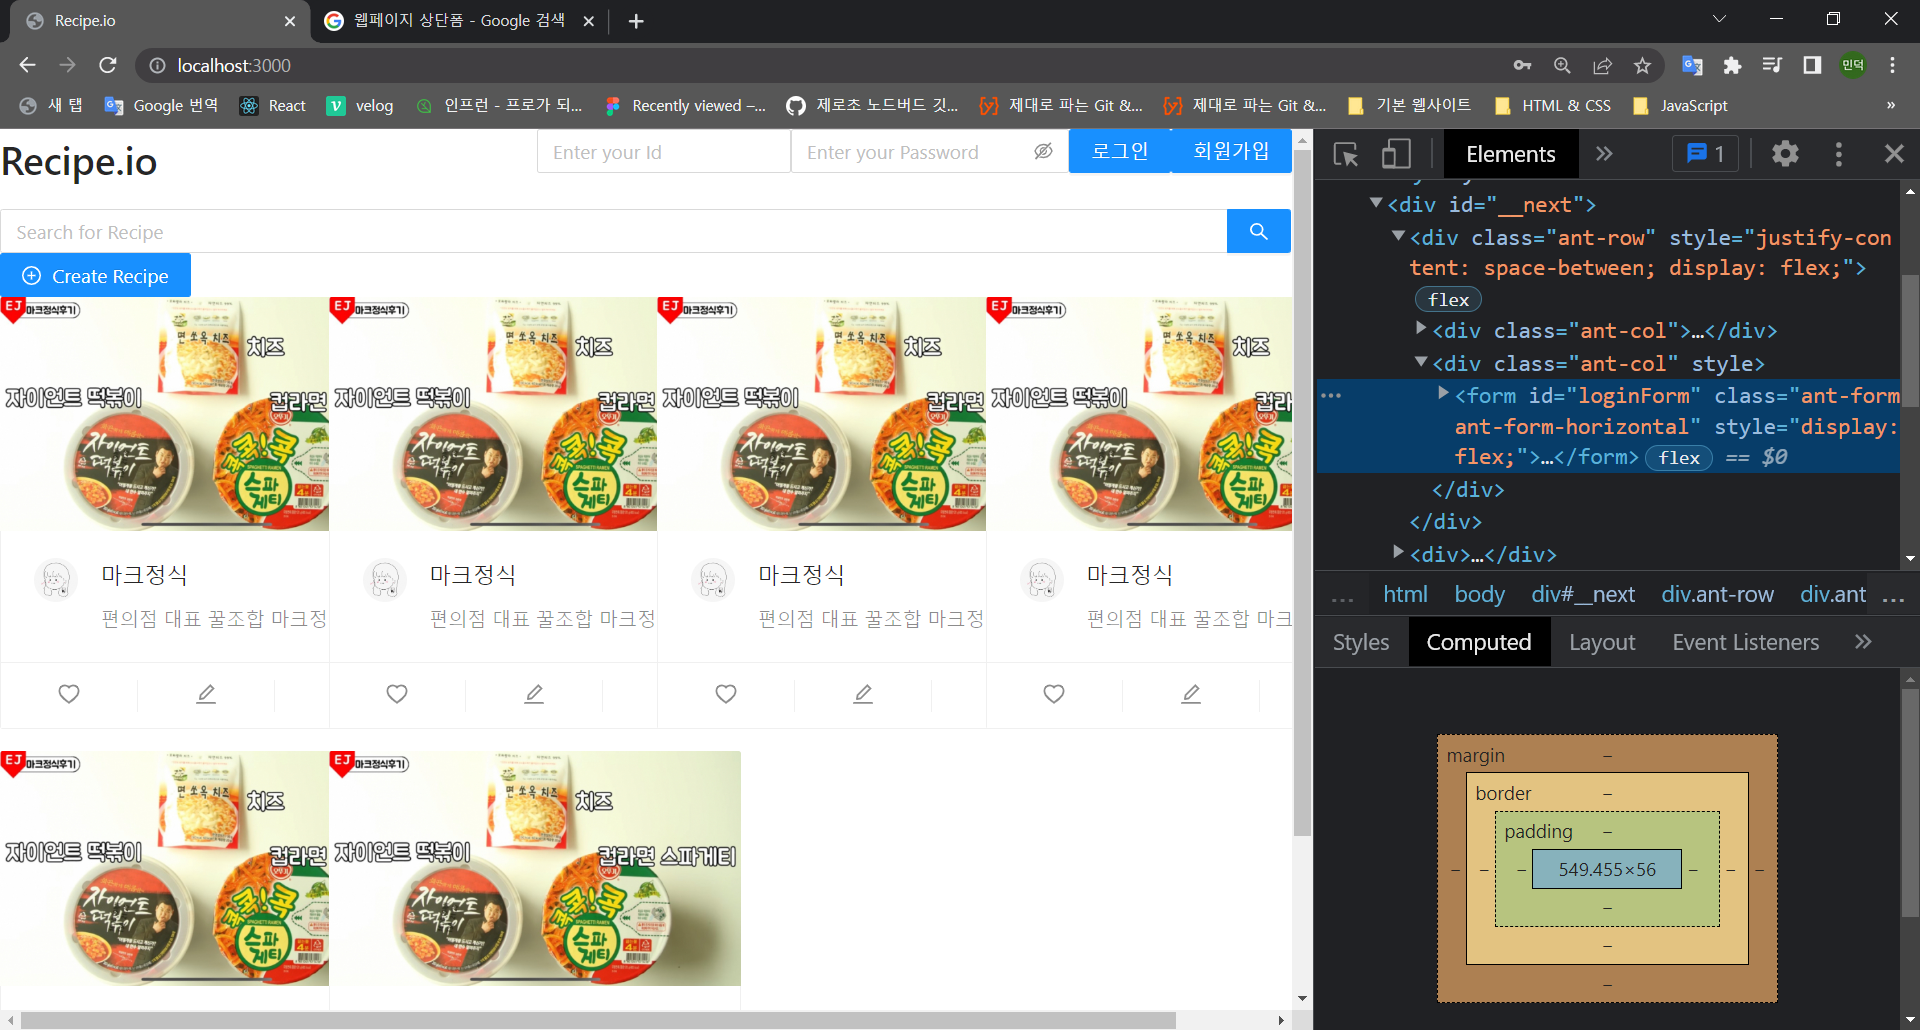Open the React bookmark
Viewport: 1920px width, 1030px height.
(x=273, y=105)
